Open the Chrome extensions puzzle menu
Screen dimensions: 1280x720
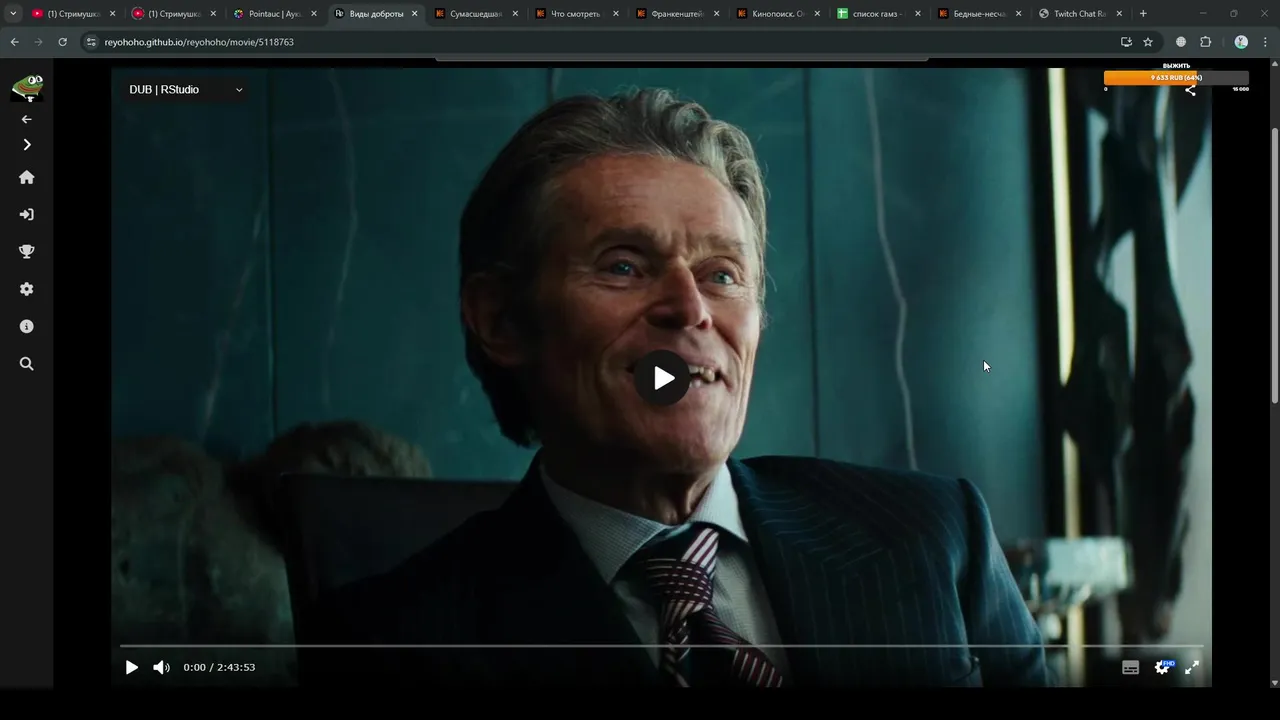(1205, 42)
